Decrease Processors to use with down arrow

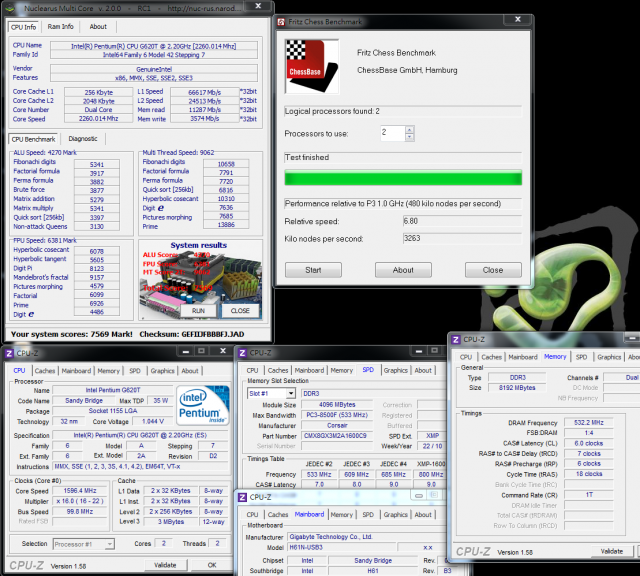[410, 137]
